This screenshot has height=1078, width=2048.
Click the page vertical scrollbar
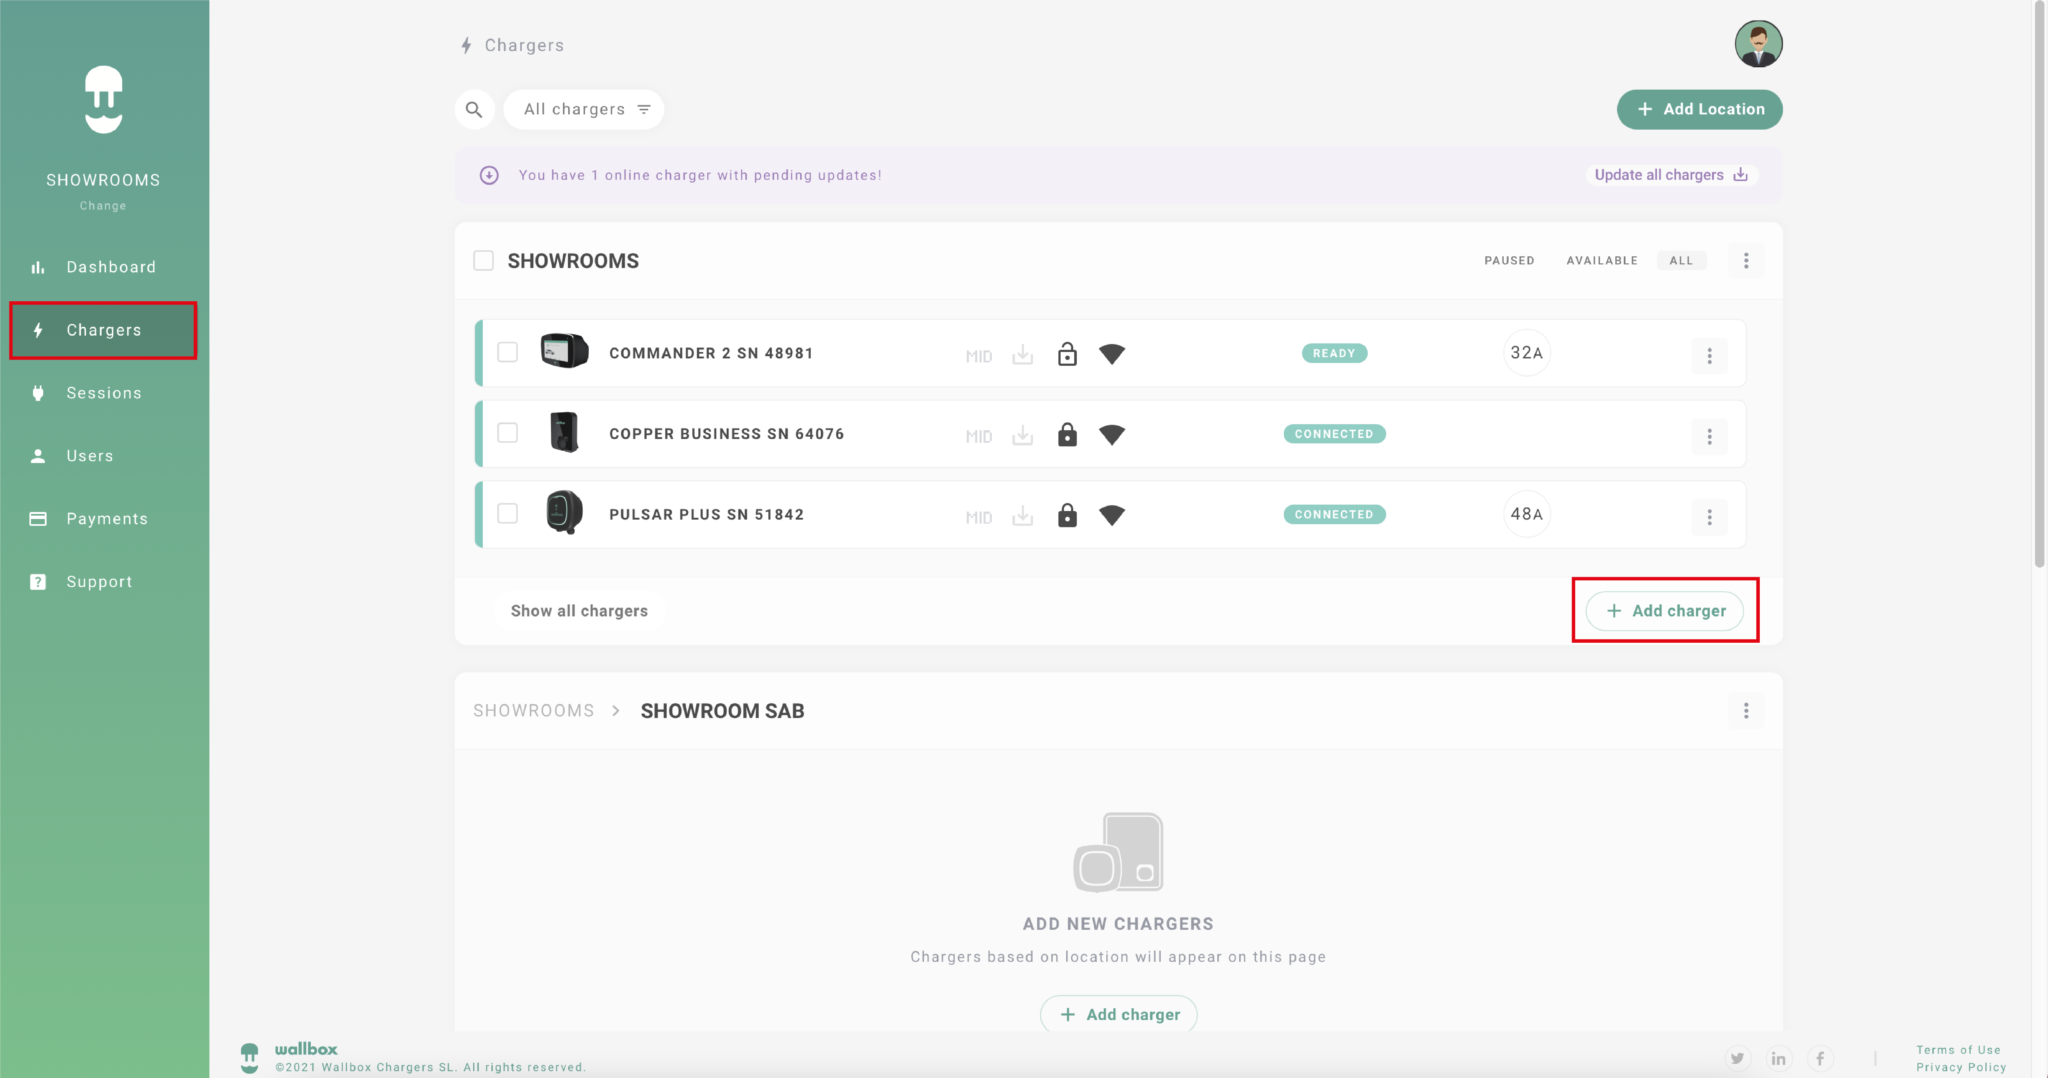2039,300
